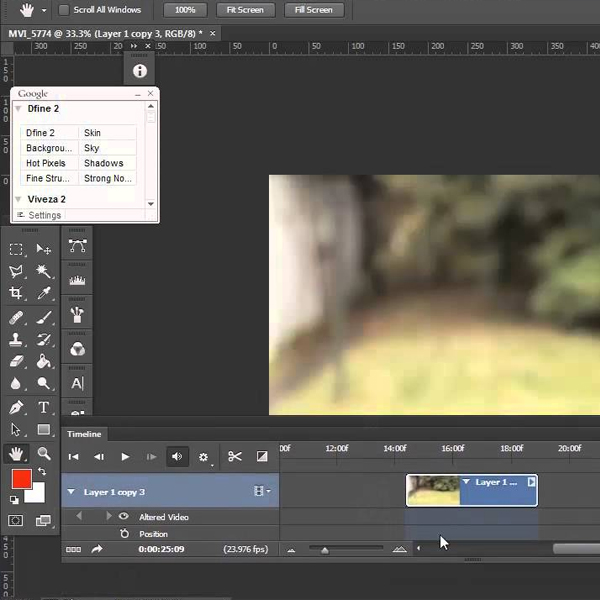Select the Horizontal Type tool
The width and height of the screenshot is (600, 600).
coord(44,407)
